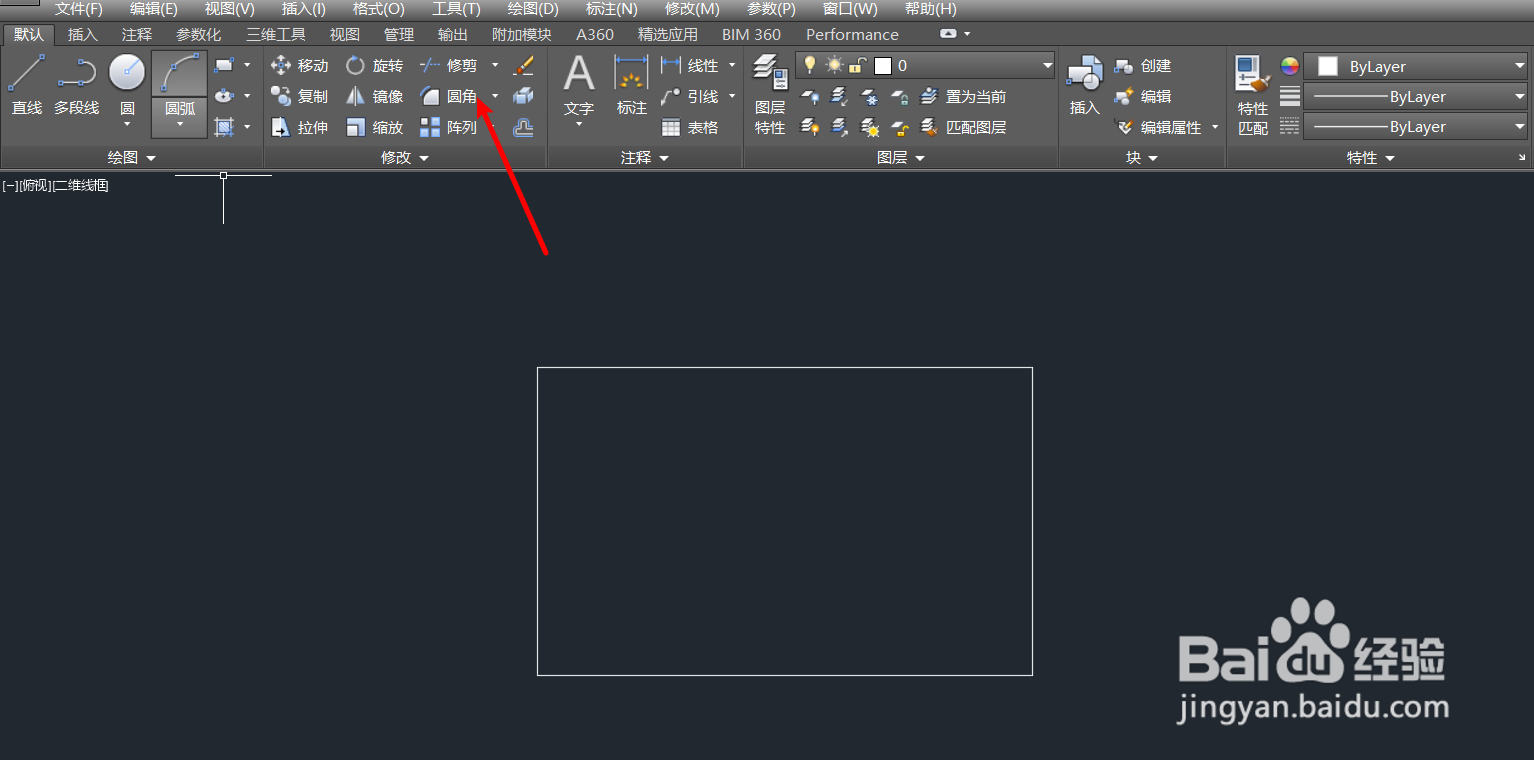Click the ellipse tool icon in Draw panel
This screenshot has width=1534, height=760.
224,96
